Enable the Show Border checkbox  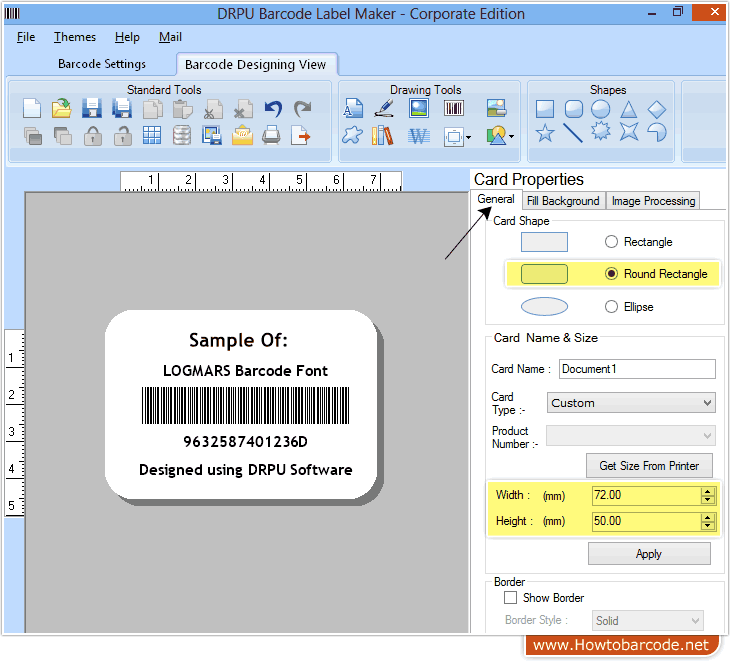pos(510,598)
